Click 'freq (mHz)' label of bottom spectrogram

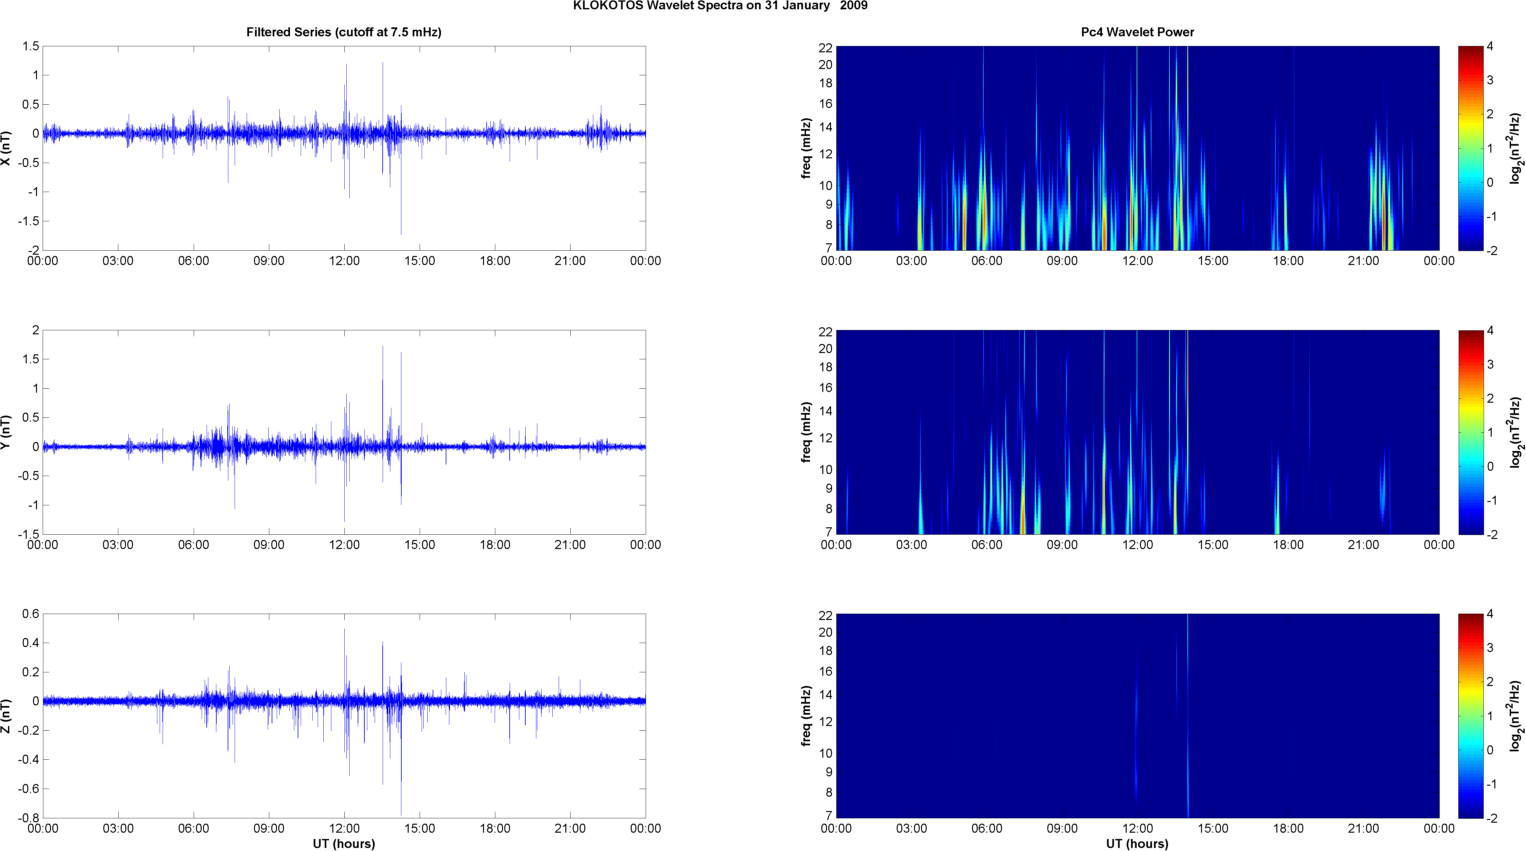[806, 716]
